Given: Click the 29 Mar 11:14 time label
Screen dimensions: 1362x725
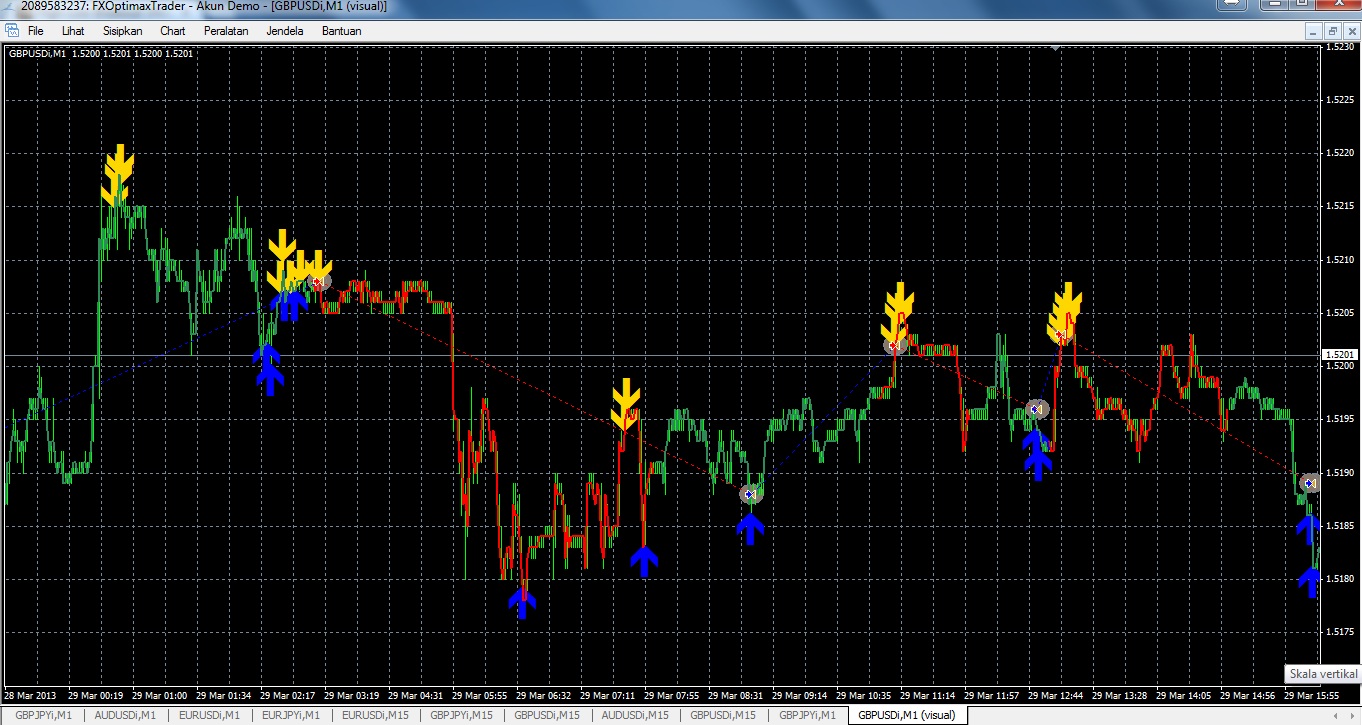Looking at the screenshot, I should 929,695.
